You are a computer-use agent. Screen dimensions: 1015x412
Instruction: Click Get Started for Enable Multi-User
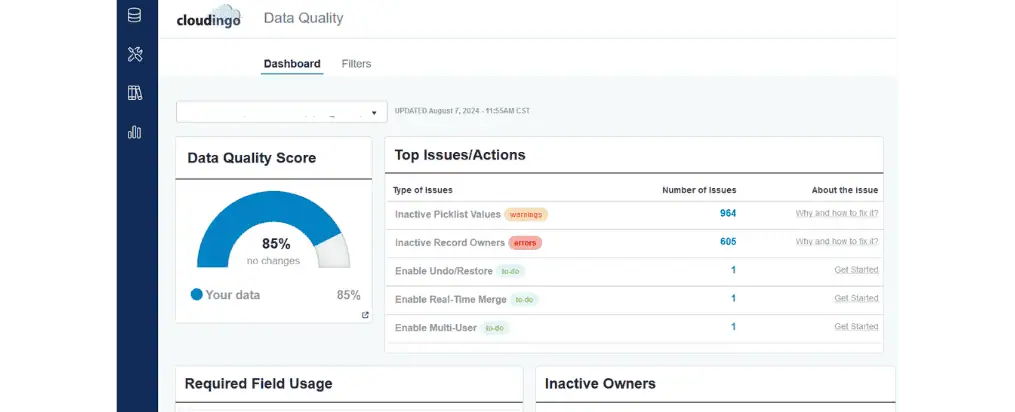tap(856, 326)
